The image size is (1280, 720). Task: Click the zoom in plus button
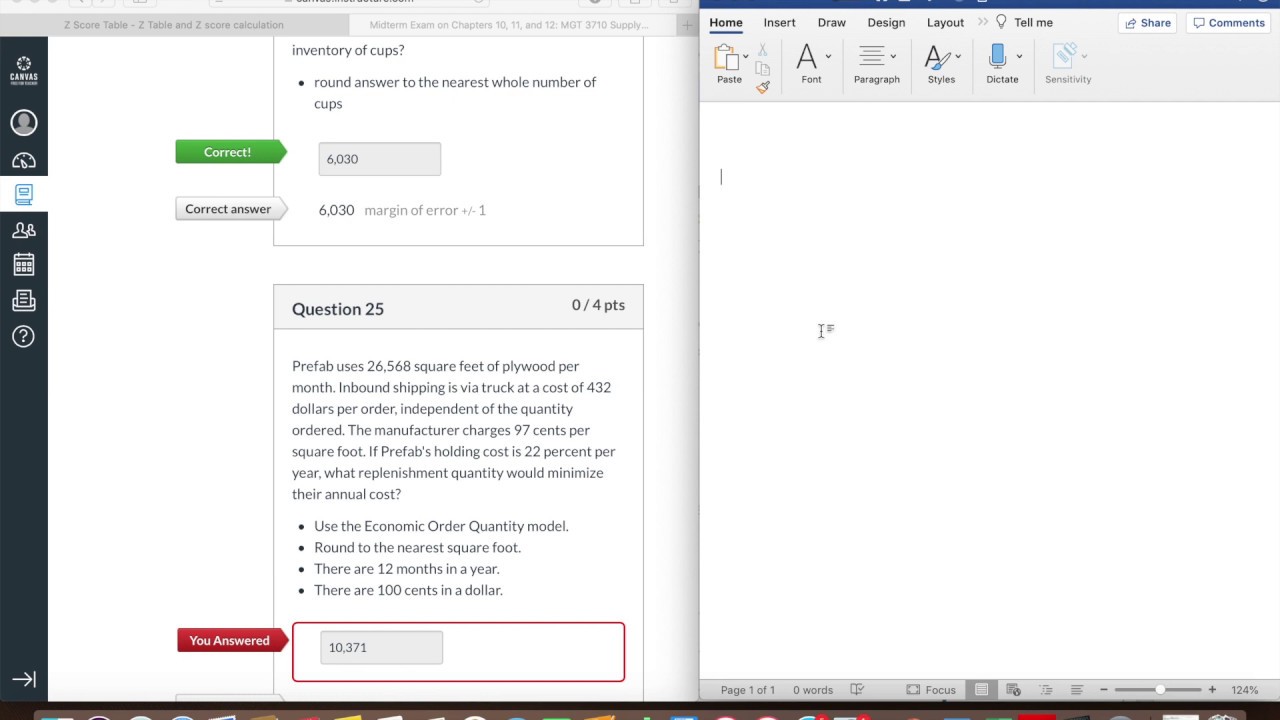click(1212, 690)
